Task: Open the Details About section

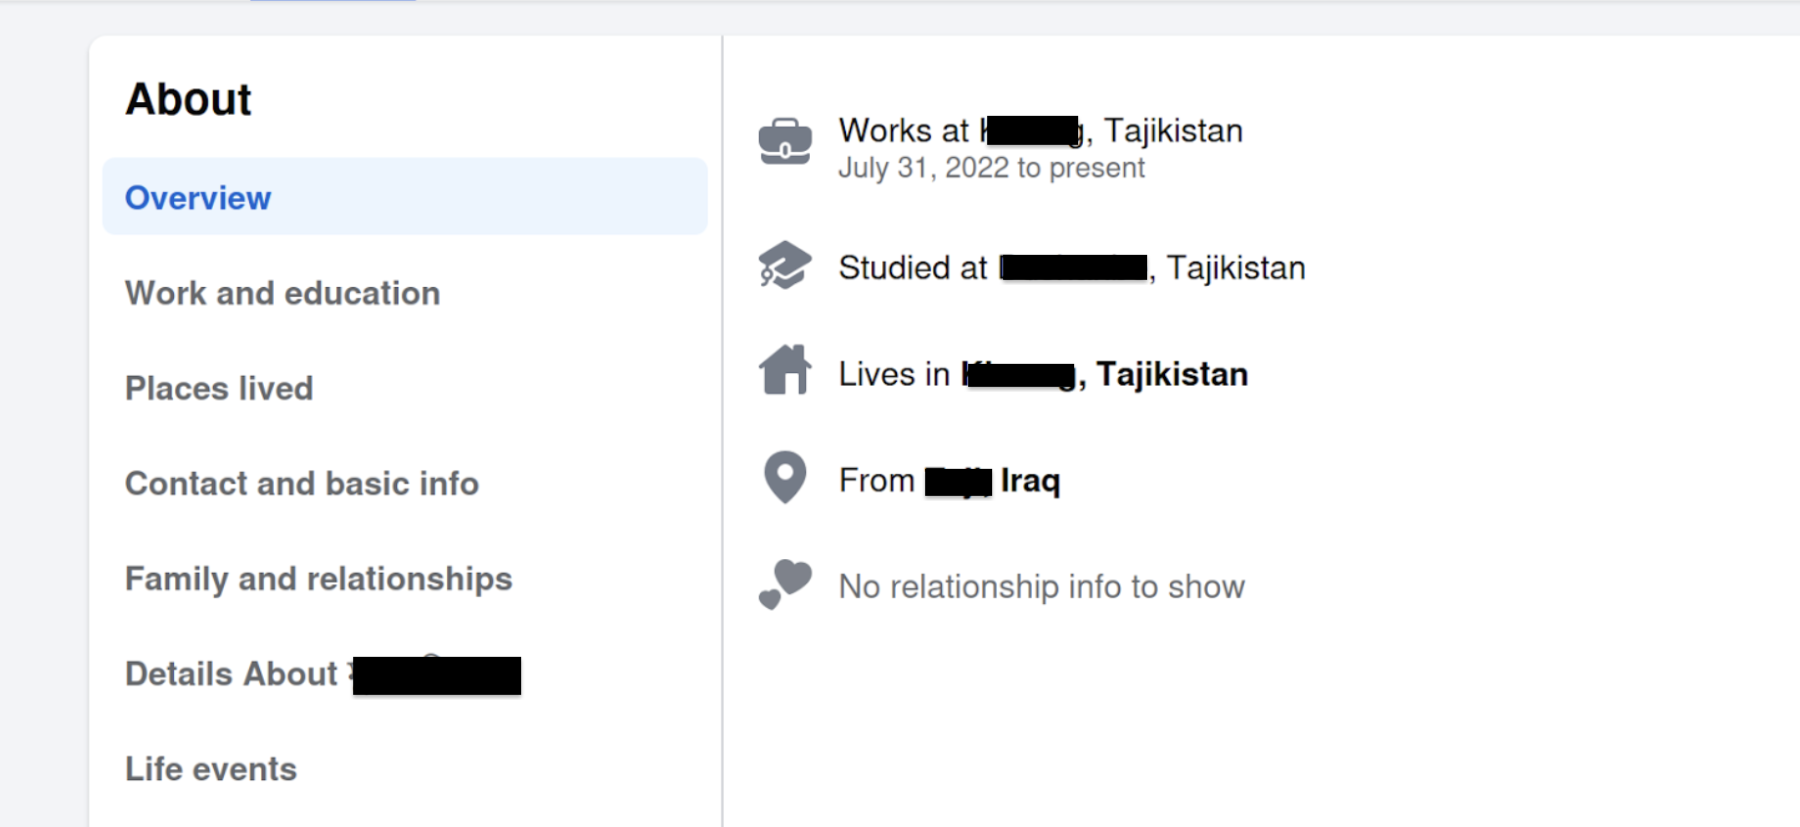Action: (322, 674)
